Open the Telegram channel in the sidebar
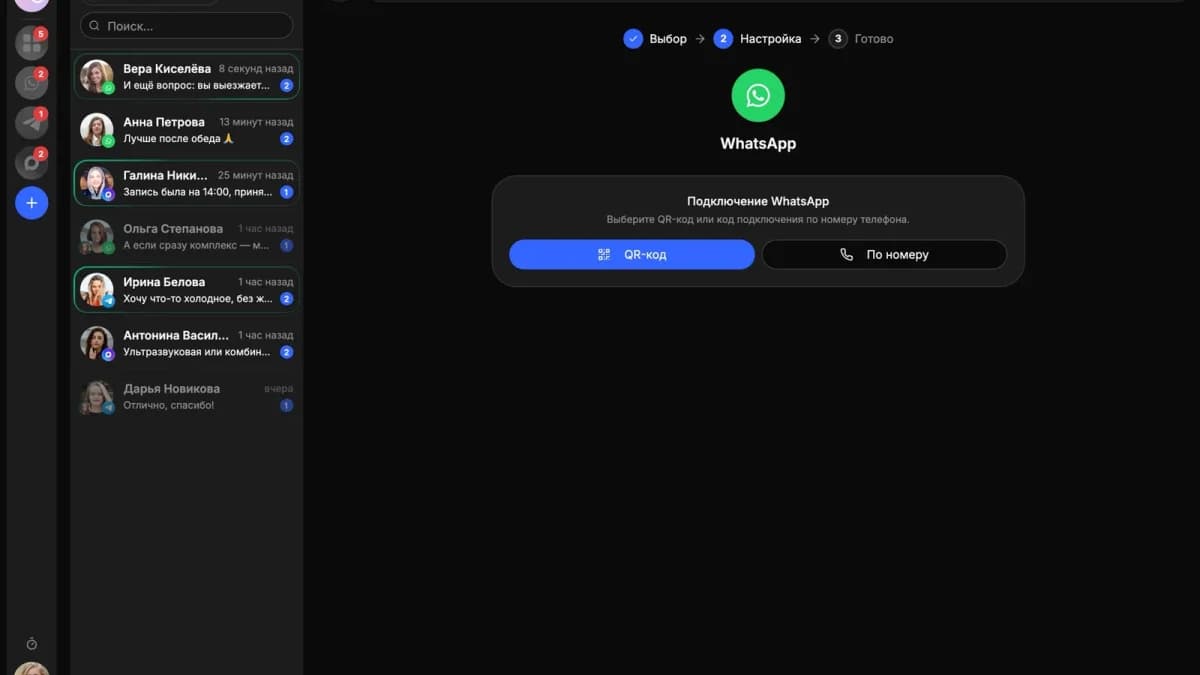Viewport: 1200px width, 675px height. pyautogui.click(x=31, y=122)
